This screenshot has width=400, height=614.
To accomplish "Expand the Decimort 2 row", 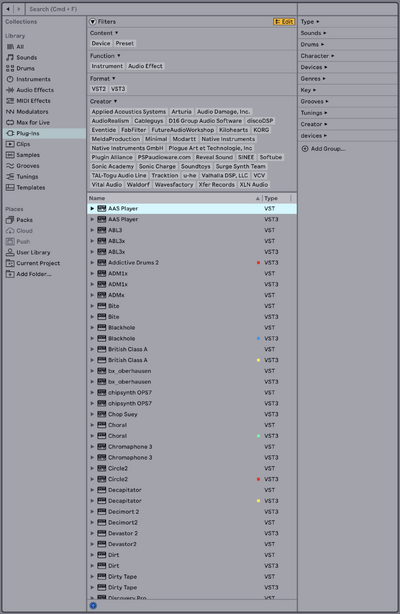I will [x=92, y=512].
